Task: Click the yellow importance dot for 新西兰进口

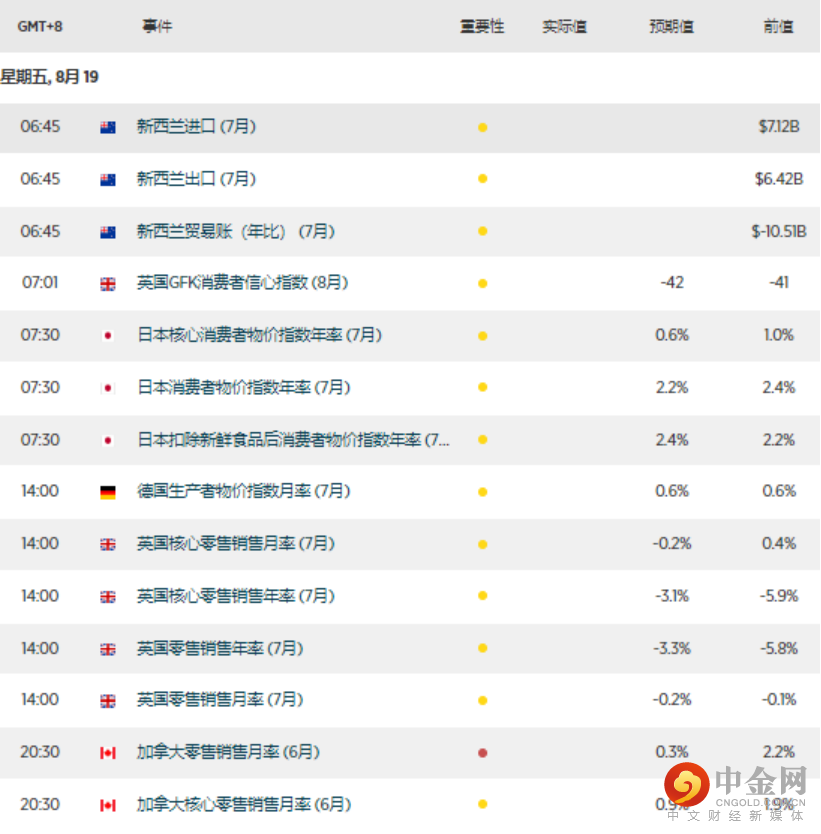Action: tap(483, 128)
